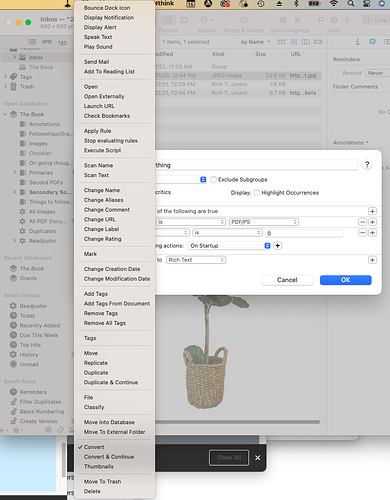The width and height of the screenshot is (390, 500).
Task: Add an action with plus beside Rich Text
Action: [372, 260]
